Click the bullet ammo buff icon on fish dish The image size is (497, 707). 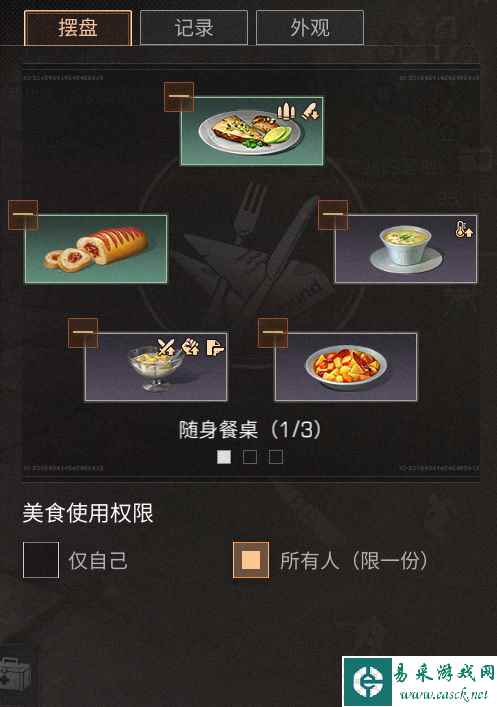tap(285, 110)
